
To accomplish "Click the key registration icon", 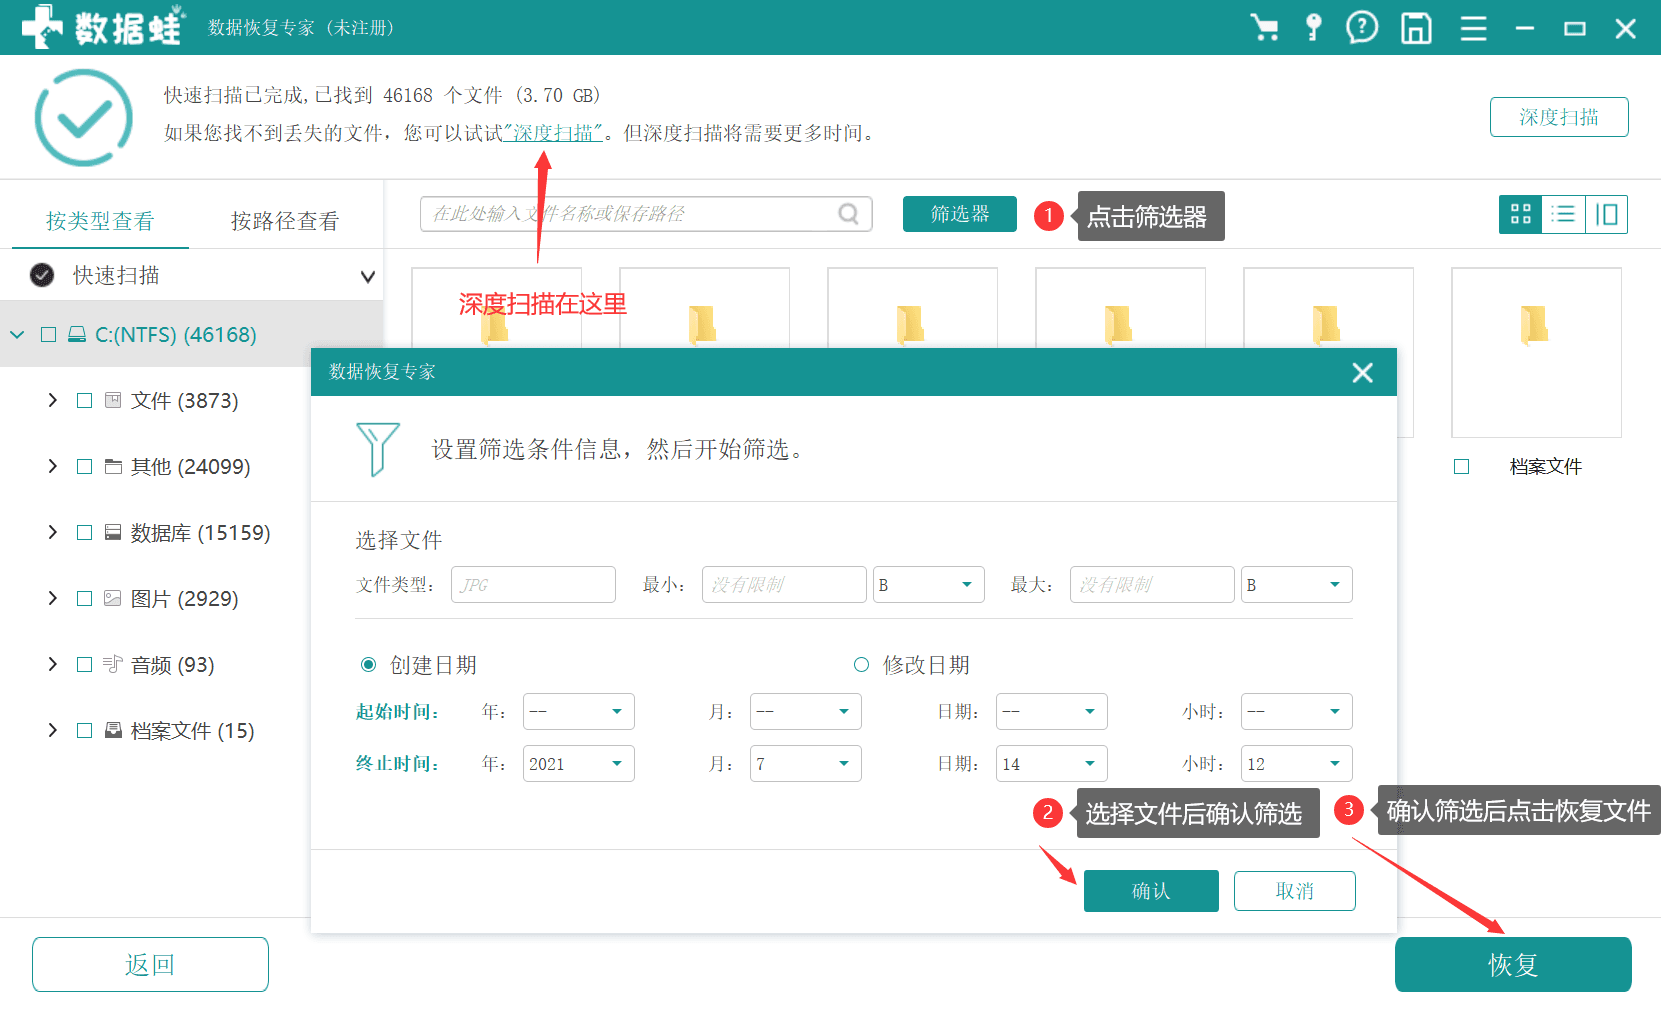I will tap(1314, 28).
